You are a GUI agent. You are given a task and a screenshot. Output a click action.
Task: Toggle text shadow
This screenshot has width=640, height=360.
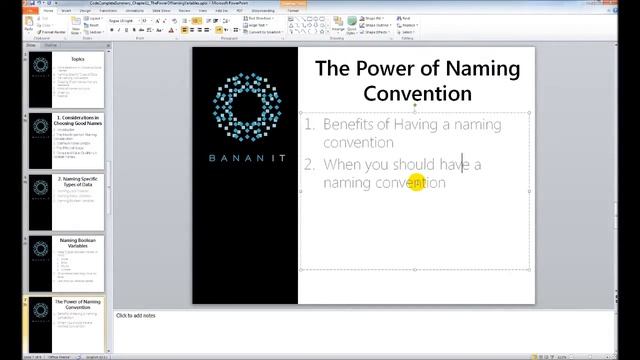coord(134,30)
